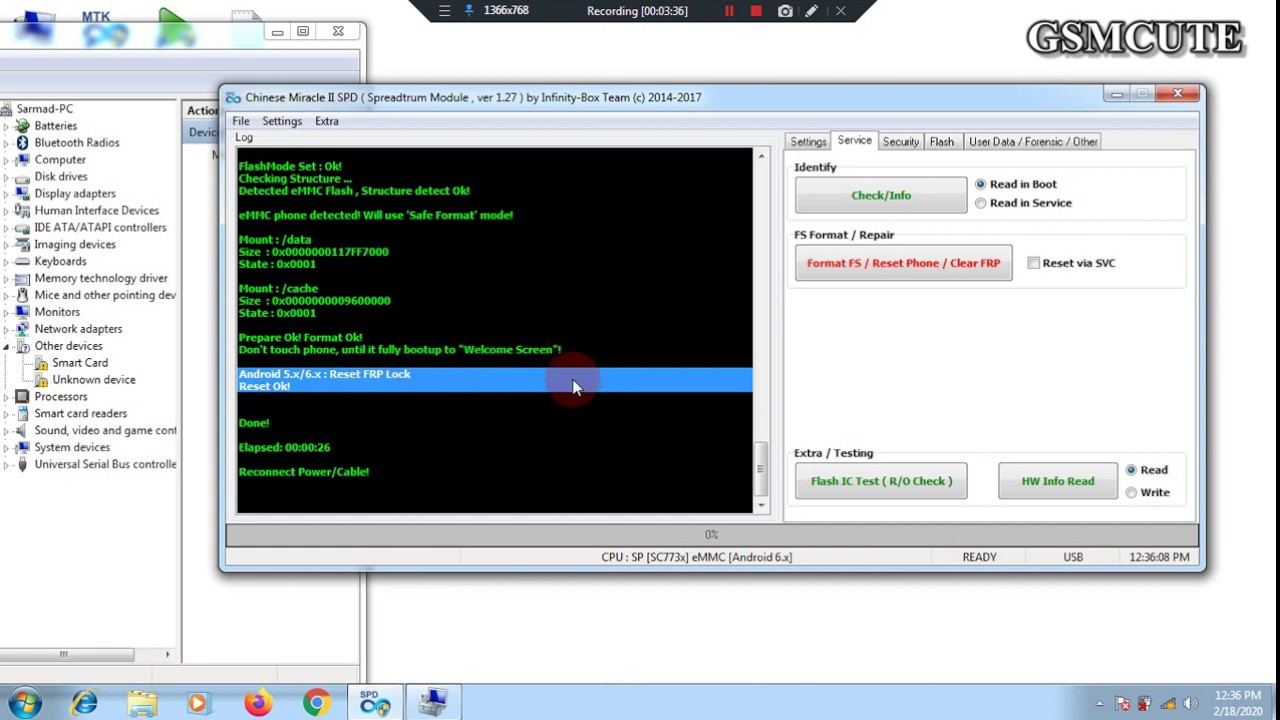Switch to the Settings tab
1280x720 pixels.
click(x=808, y=142)
